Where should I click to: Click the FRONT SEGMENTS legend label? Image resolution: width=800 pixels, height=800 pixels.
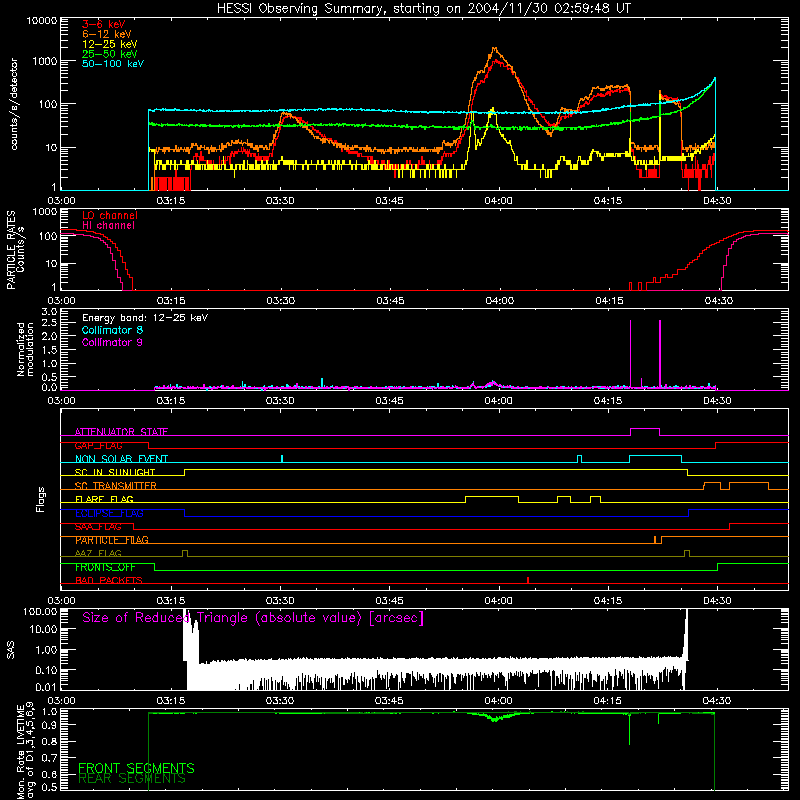(136, 768)
